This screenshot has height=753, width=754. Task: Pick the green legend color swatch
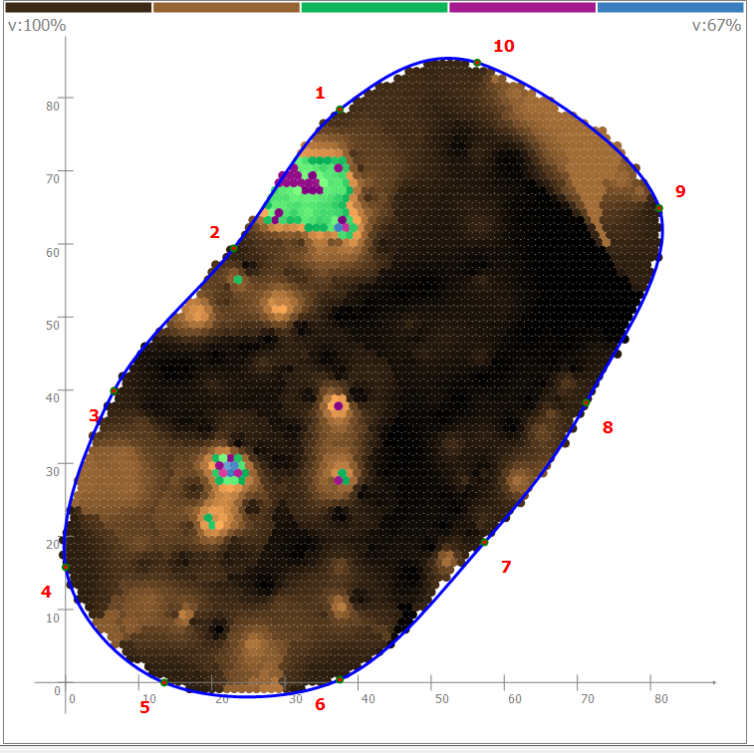click(374, 7)
